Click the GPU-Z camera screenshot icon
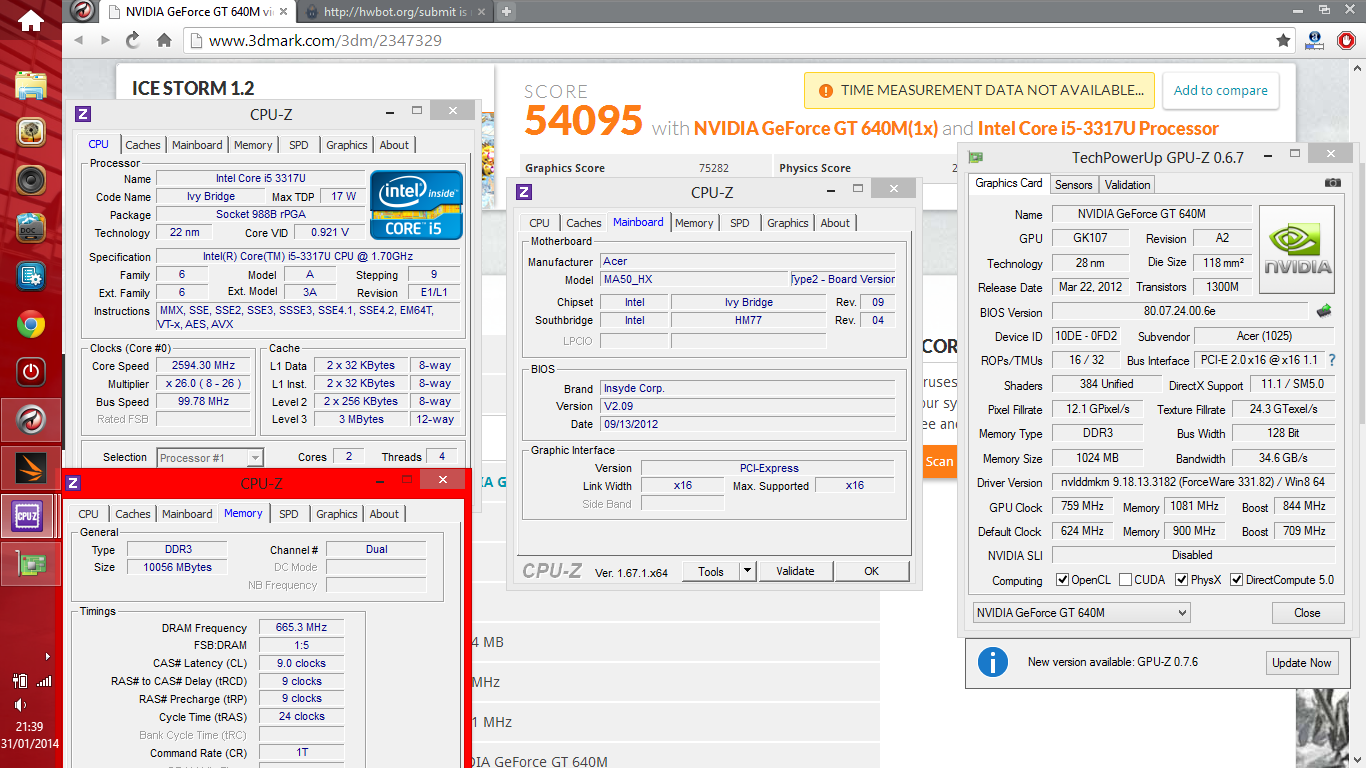1366x768 pixels. pyautogui.click(x=1332, y=183)
